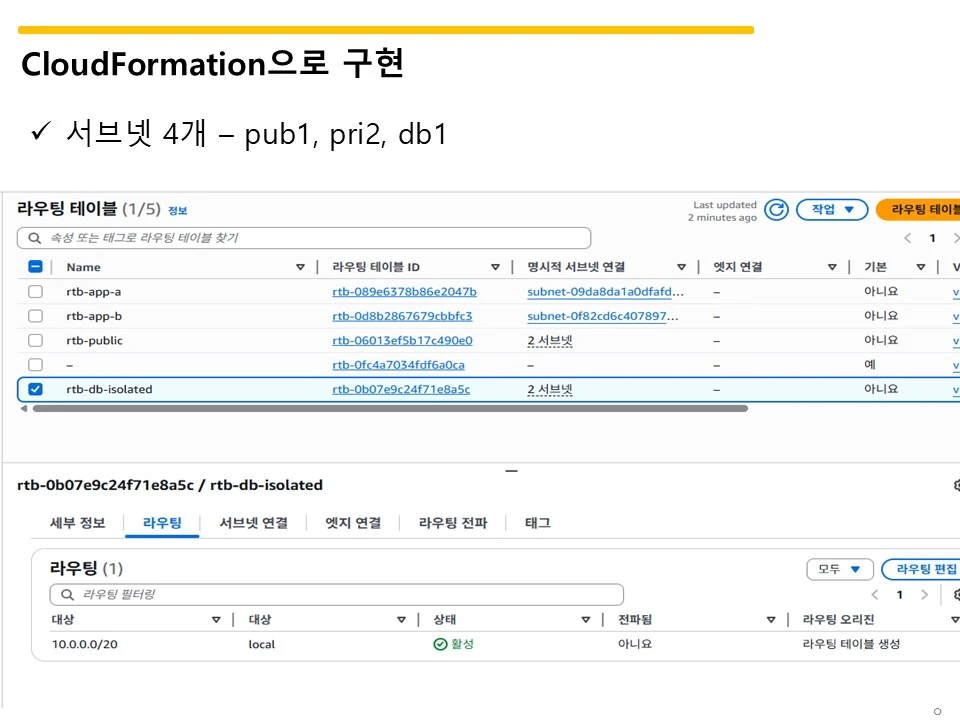Screen dimensions: 960x720
Task: Sort by 명시적 서브넷 연결 column arrow
Action: [681, 267]
